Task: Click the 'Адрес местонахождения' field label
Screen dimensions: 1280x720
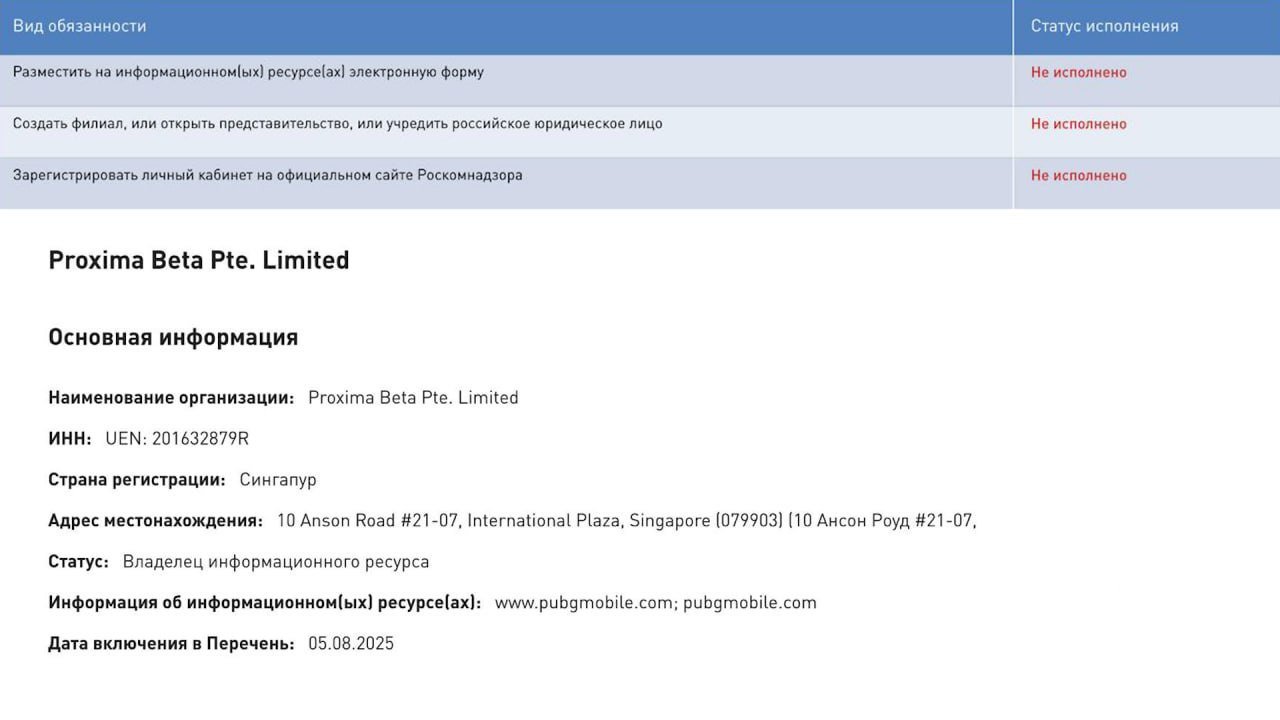Action: [155, 521]
